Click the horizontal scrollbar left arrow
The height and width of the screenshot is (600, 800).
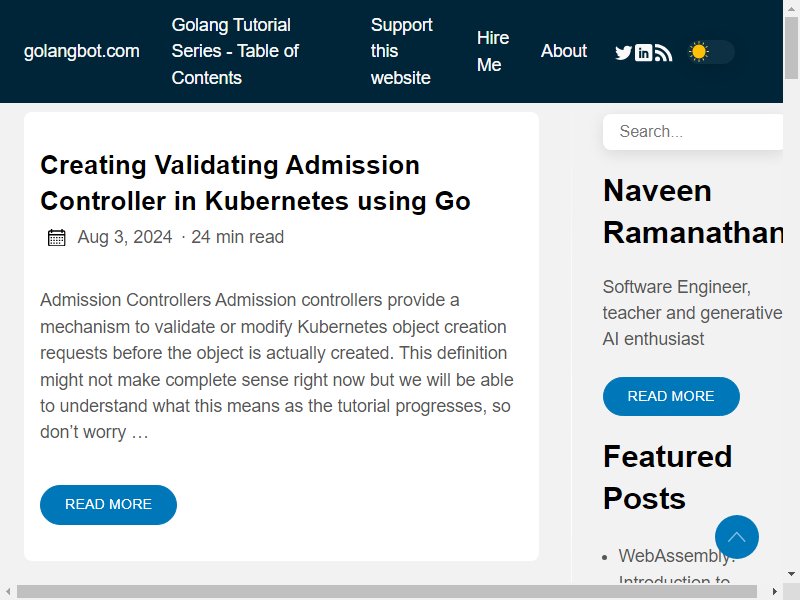click(x=8, y=591)
